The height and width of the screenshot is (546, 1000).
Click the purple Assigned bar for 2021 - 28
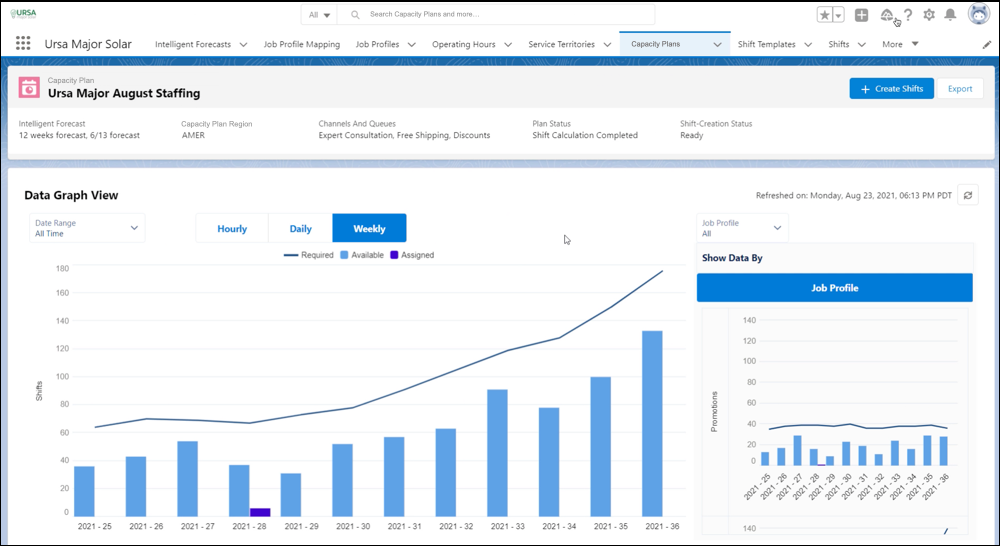click(260, 512)
